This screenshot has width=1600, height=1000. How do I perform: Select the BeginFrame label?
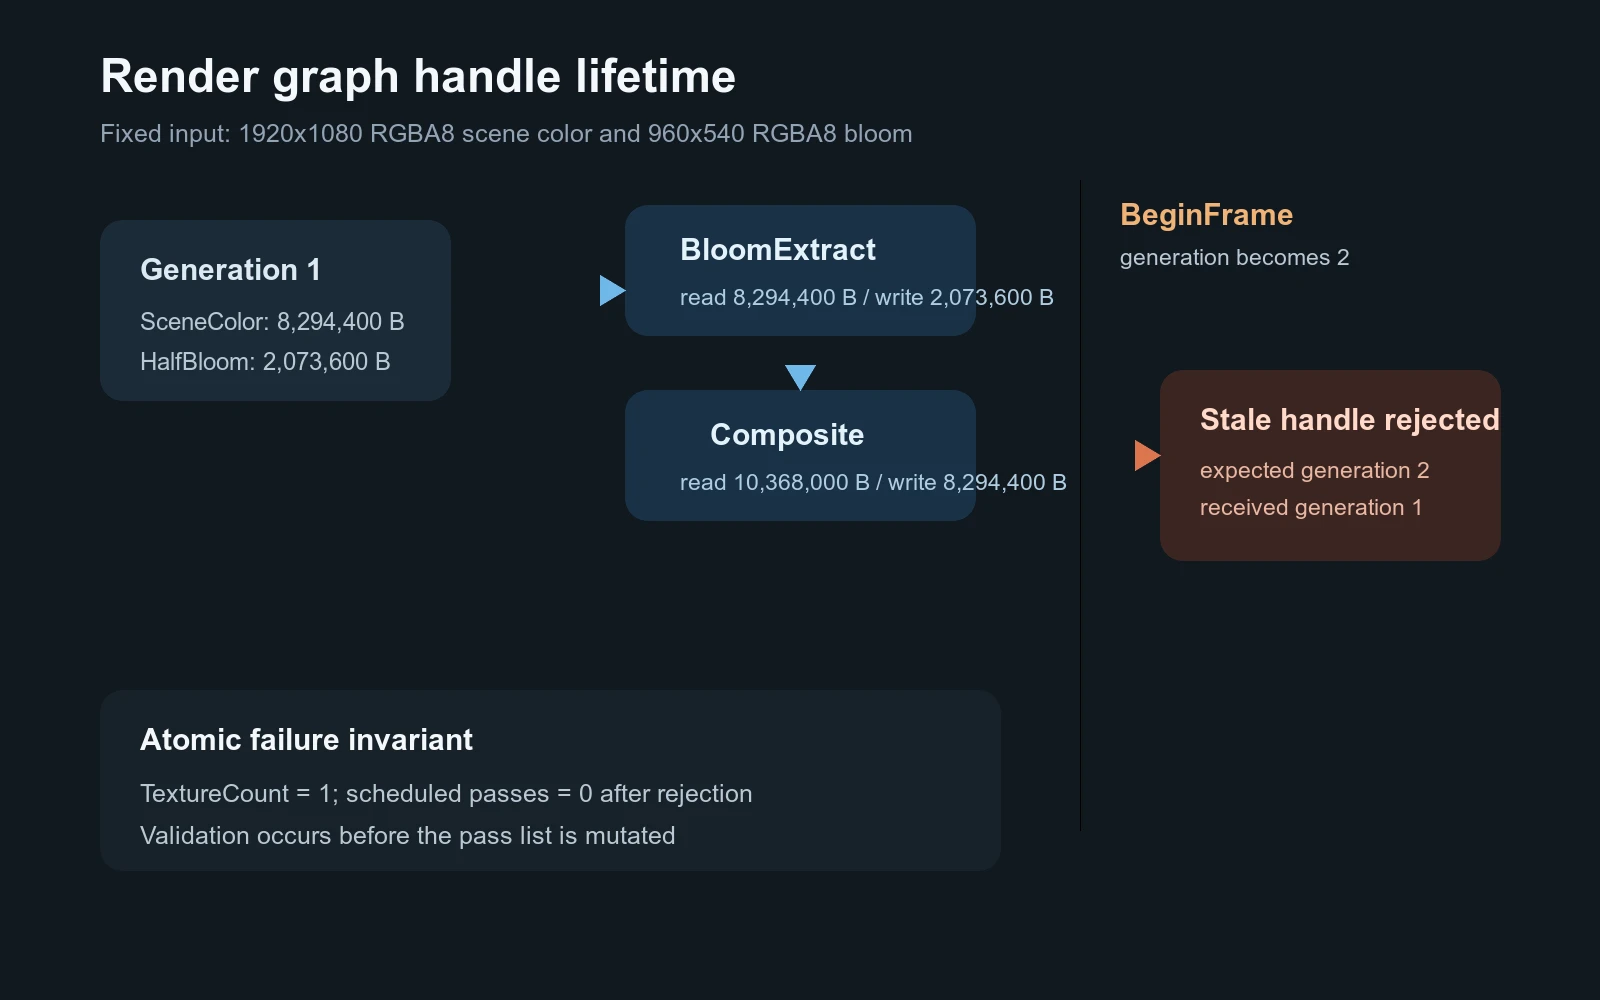pyautogui.click(x=1206, y=215)
